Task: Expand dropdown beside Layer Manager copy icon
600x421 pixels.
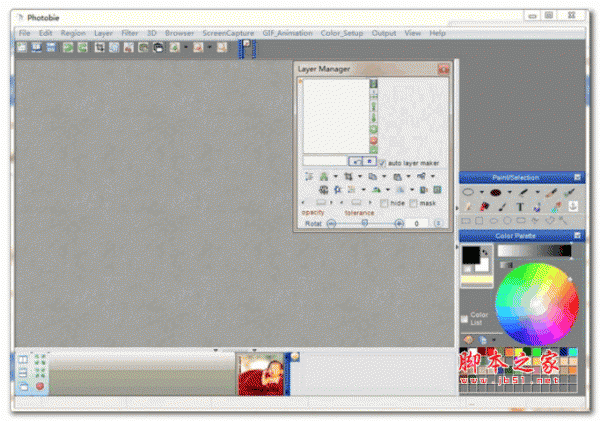Action: pyautogui.click(x=384, y=176)
